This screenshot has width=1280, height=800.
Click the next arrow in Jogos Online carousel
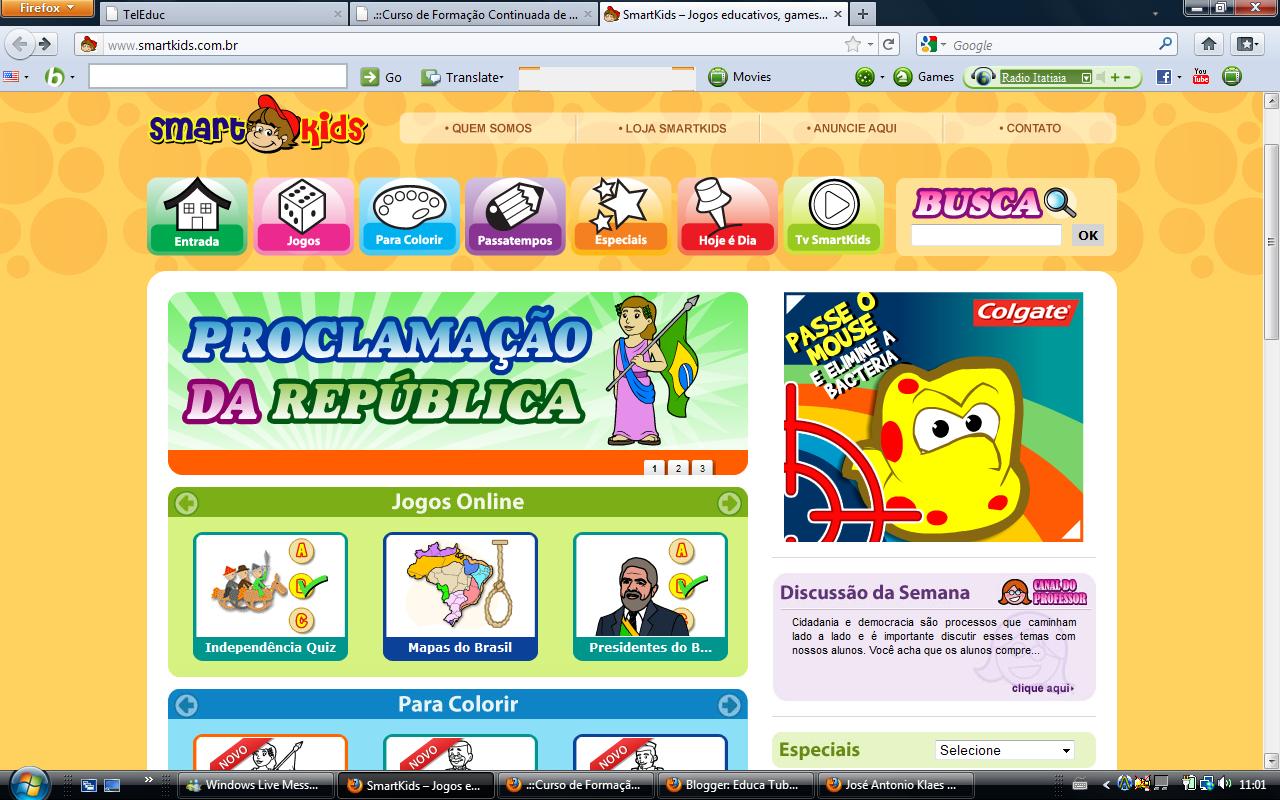(729, 502)
